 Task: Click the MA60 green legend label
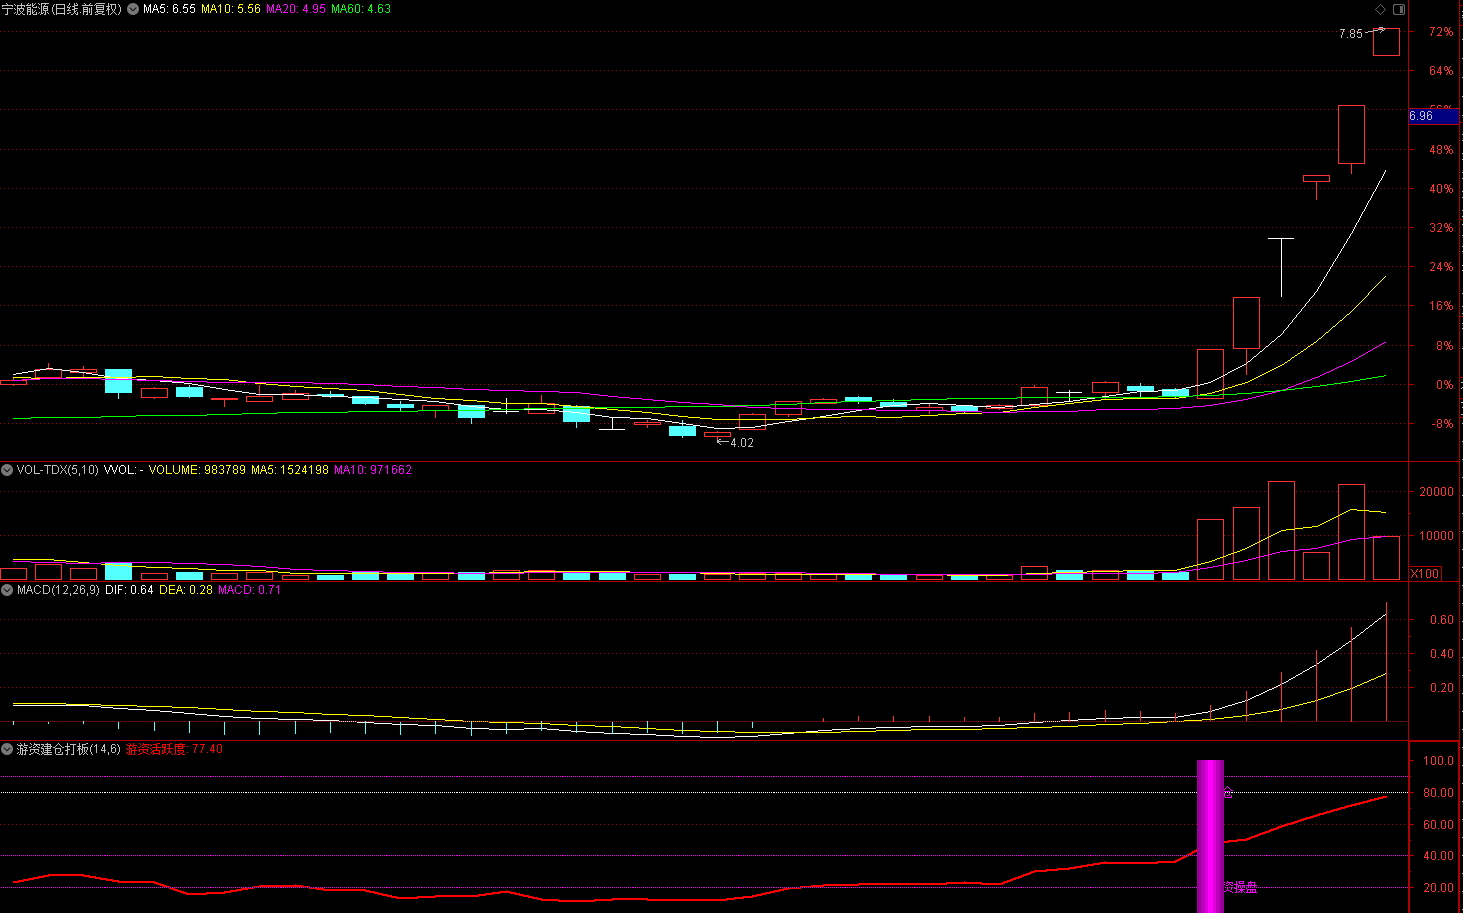[x=361, y=9]
